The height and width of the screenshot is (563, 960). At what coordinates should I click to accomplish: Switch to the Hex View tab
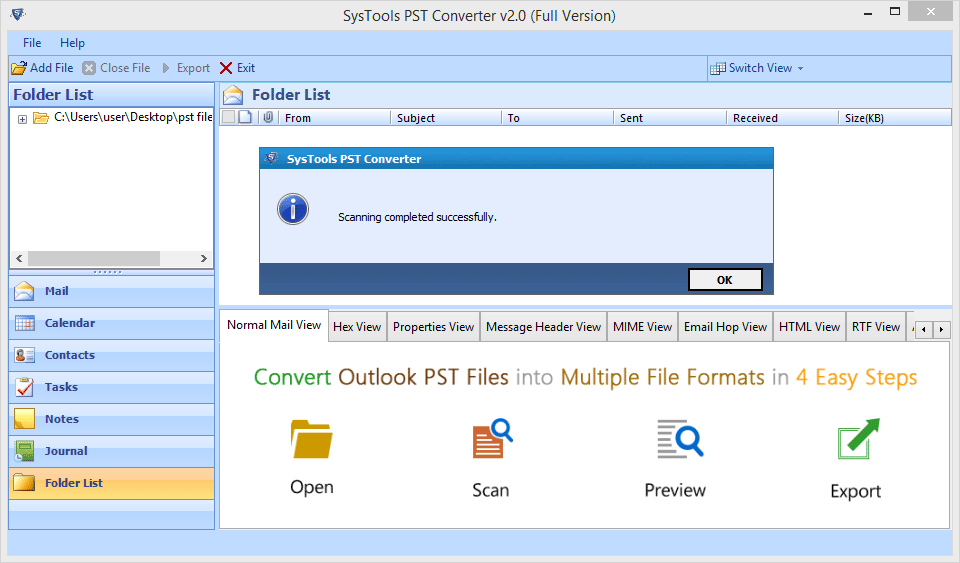[357, 327]
